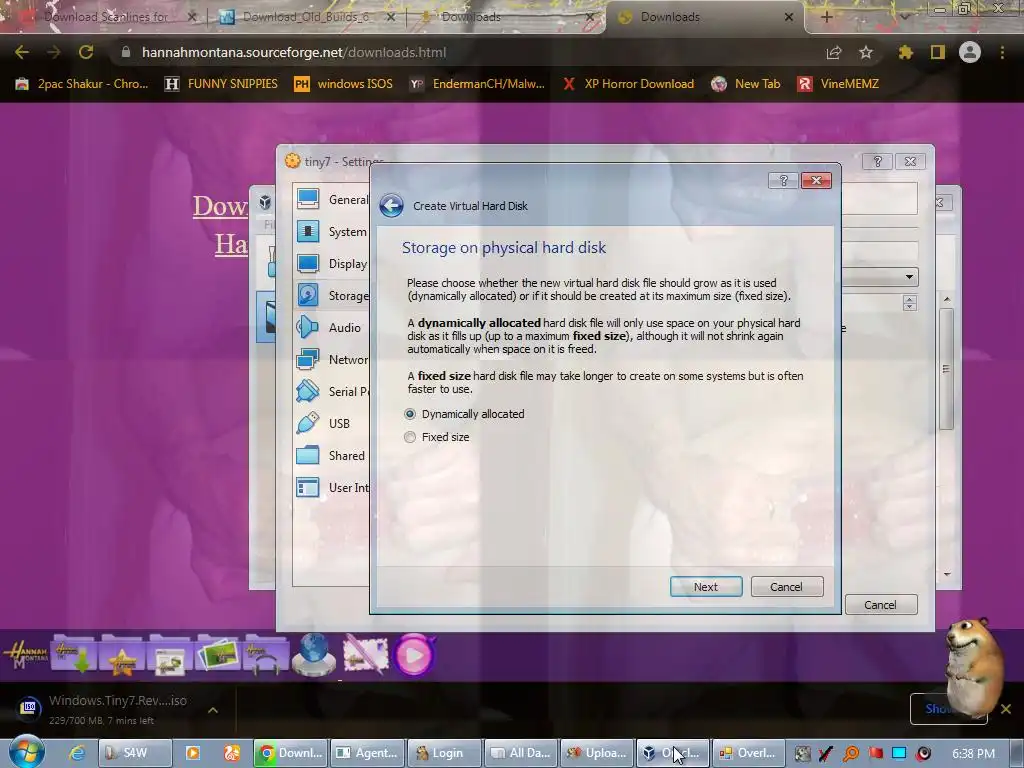Click Next in the virtual disk wizard
1024x768 pixels.
(706, 586)
